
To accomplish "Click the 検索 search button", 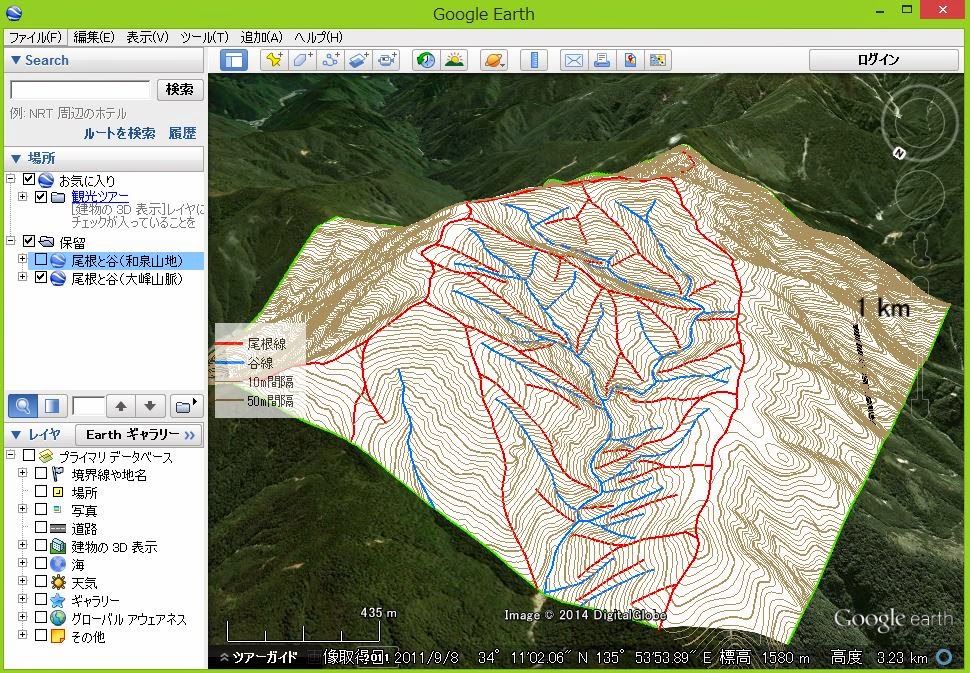I will click(x=179, y=90).
